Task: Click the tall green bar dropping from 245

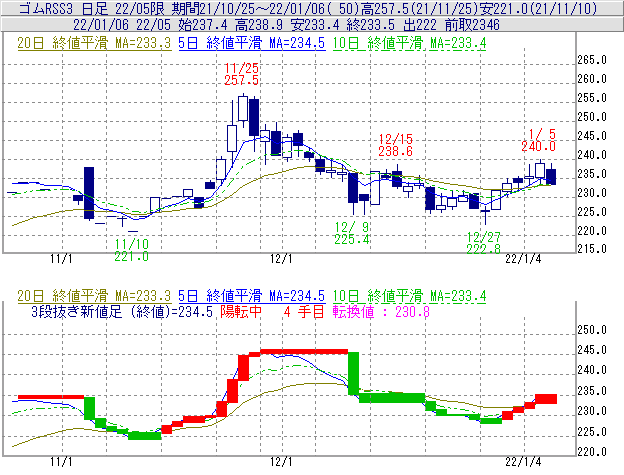Action: point(353,374)
